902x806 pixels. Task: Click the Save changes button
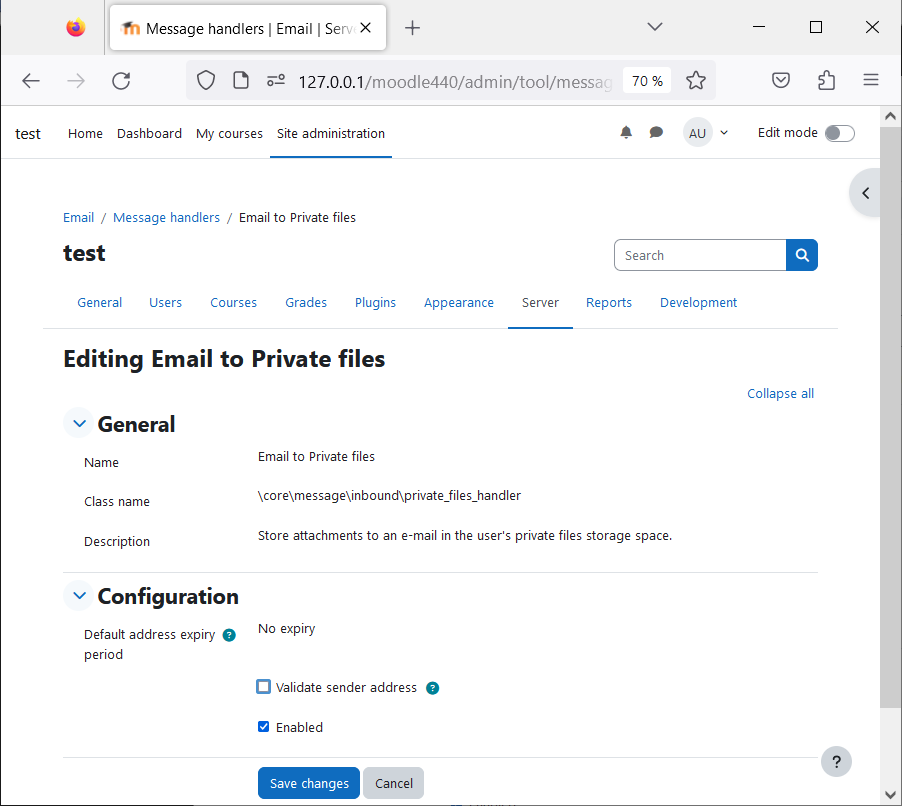(309, 783)
